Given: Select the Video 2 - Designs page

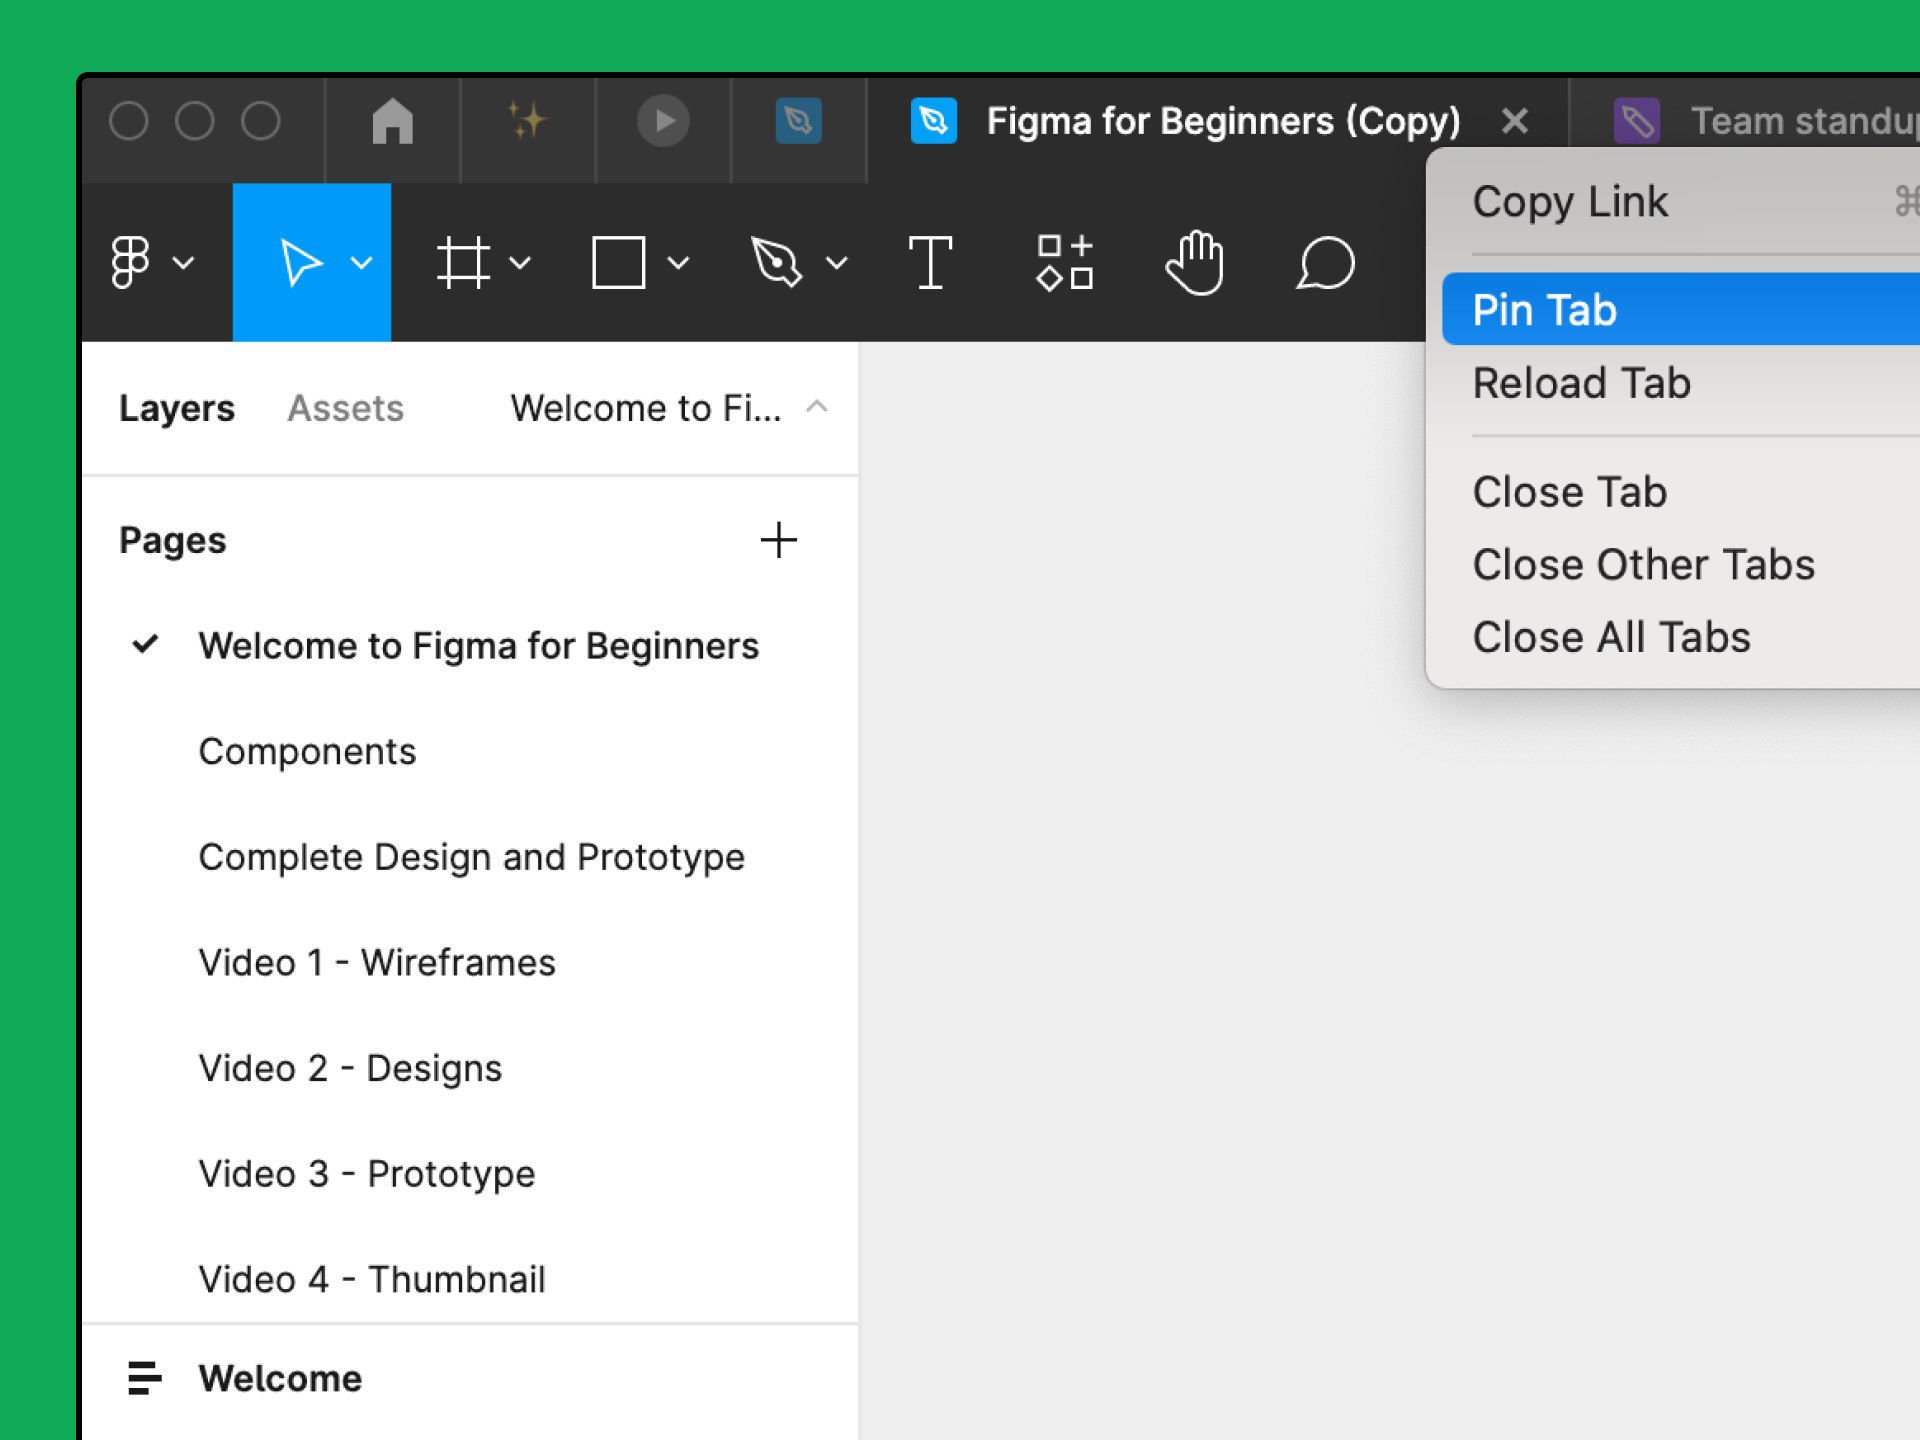Looking at the screenshot, I should (349, 1068).
